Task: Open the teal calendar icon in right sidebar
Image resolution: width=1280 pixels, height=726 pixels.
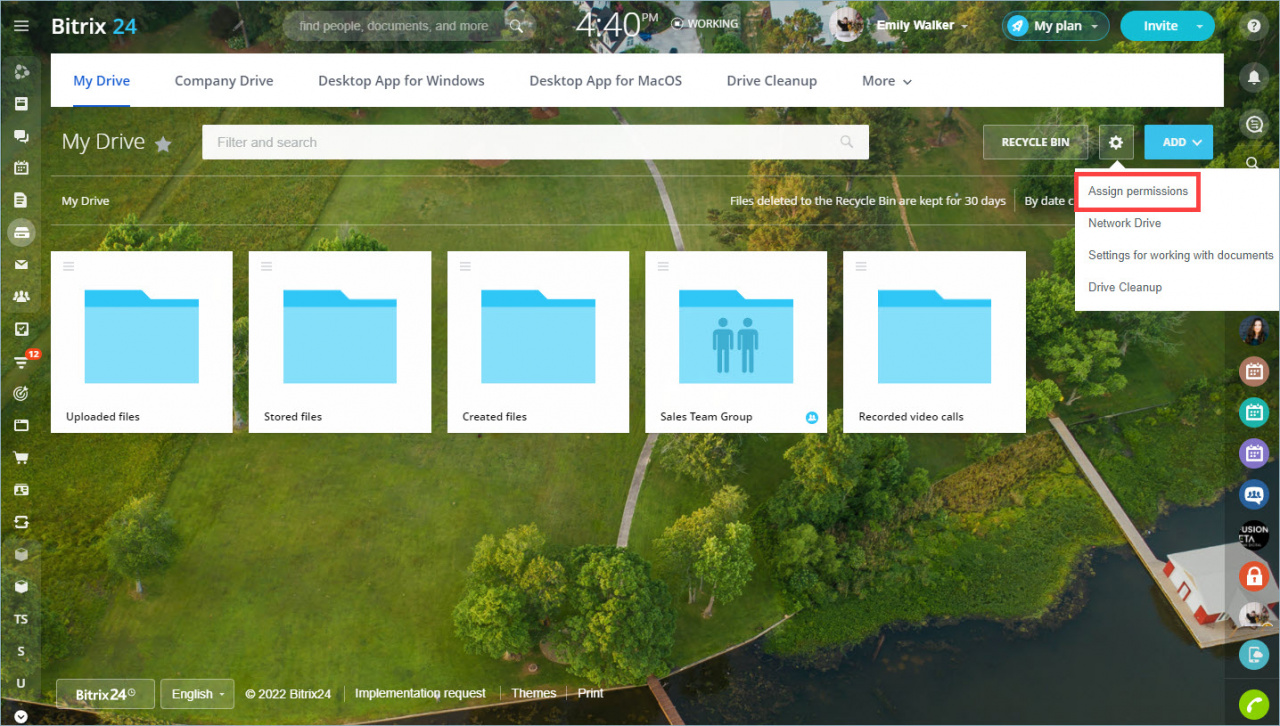Action: click(x=1253, y=411)
